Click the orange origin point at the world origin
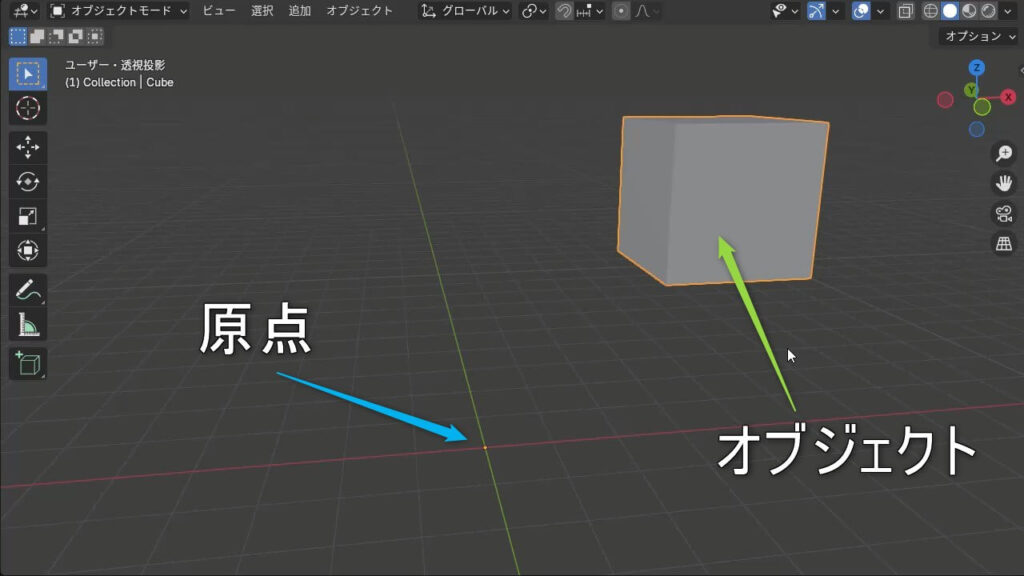The image size is (1024, 576). [485, 447]
